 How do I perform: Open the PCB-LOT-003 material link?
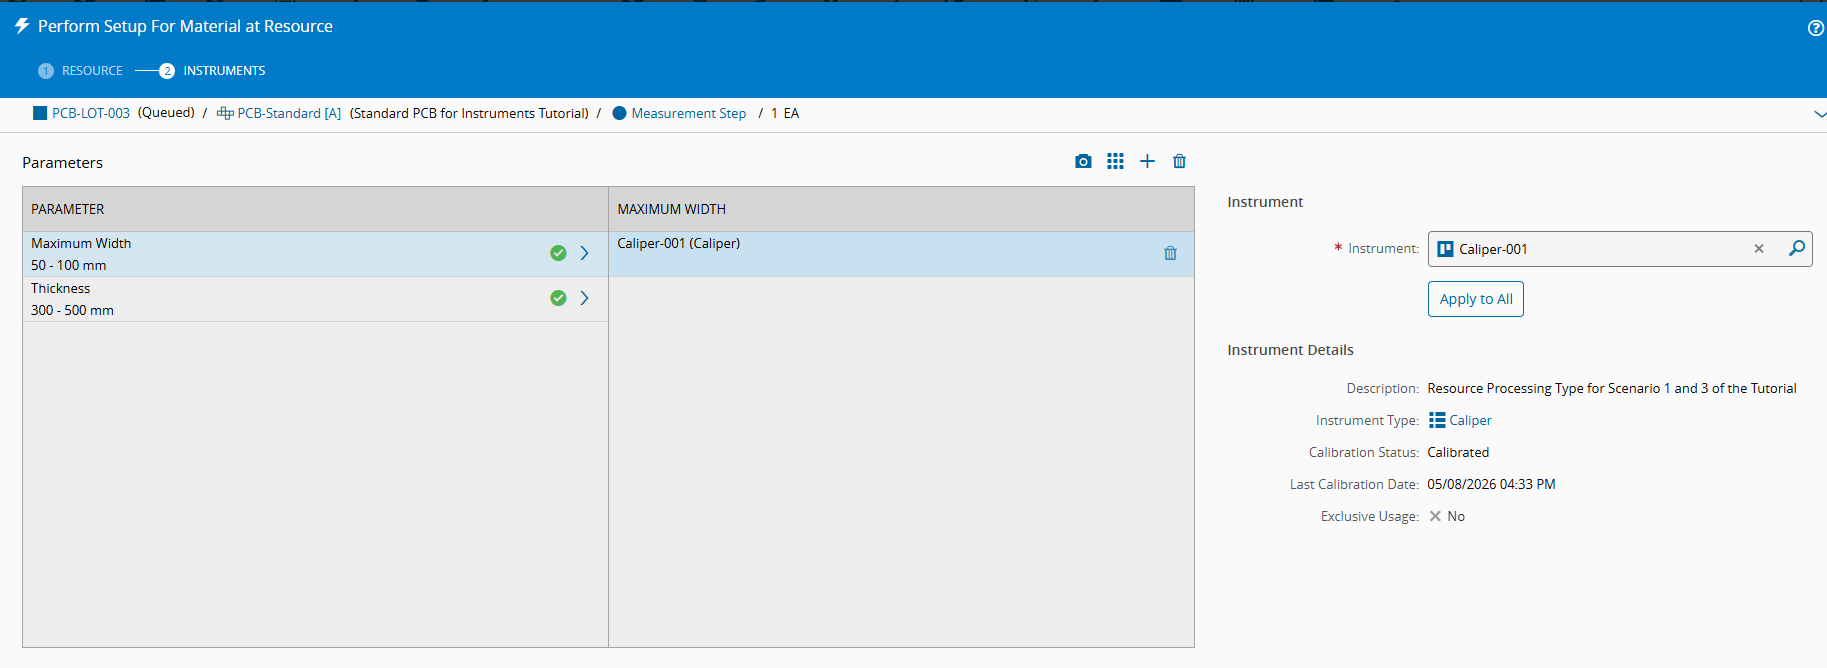91,113
